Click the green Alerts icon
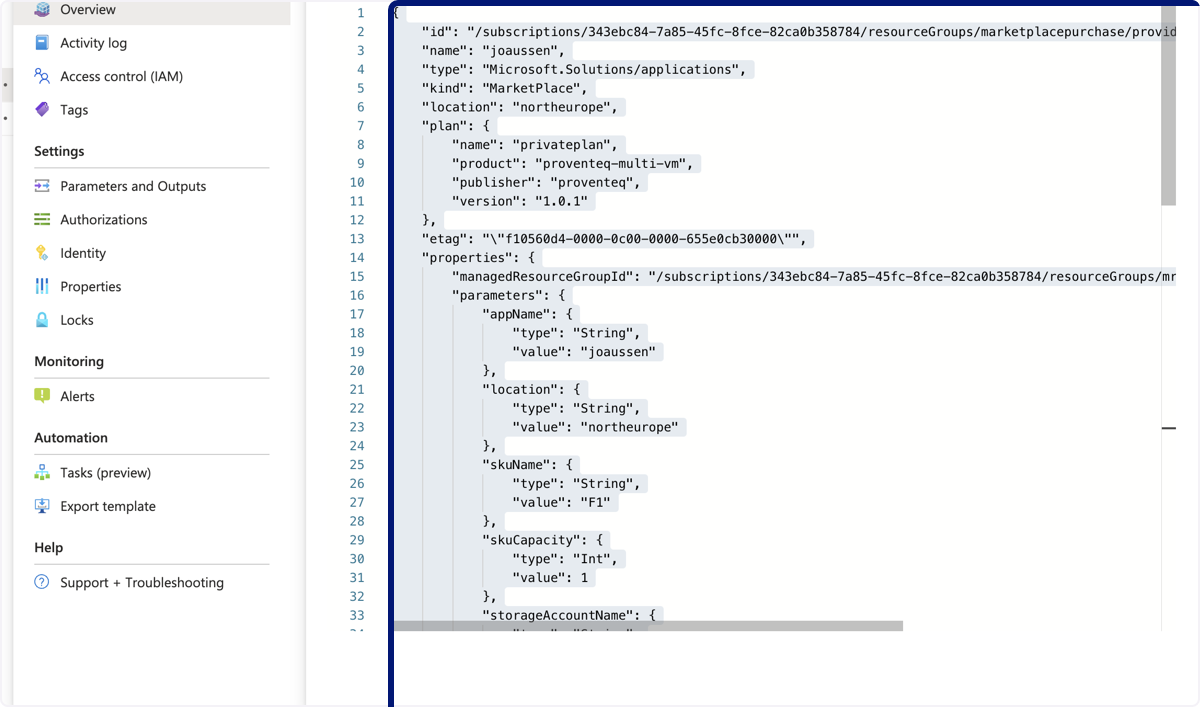This screenshot has height=707, width=1200. (x=42, y=396)
